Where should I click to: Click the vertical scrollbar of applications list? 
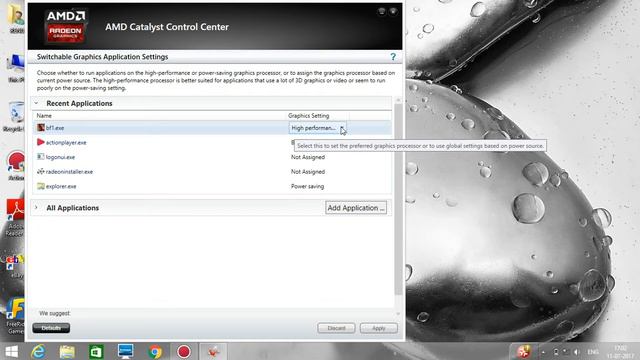click(x=398, y=199)
